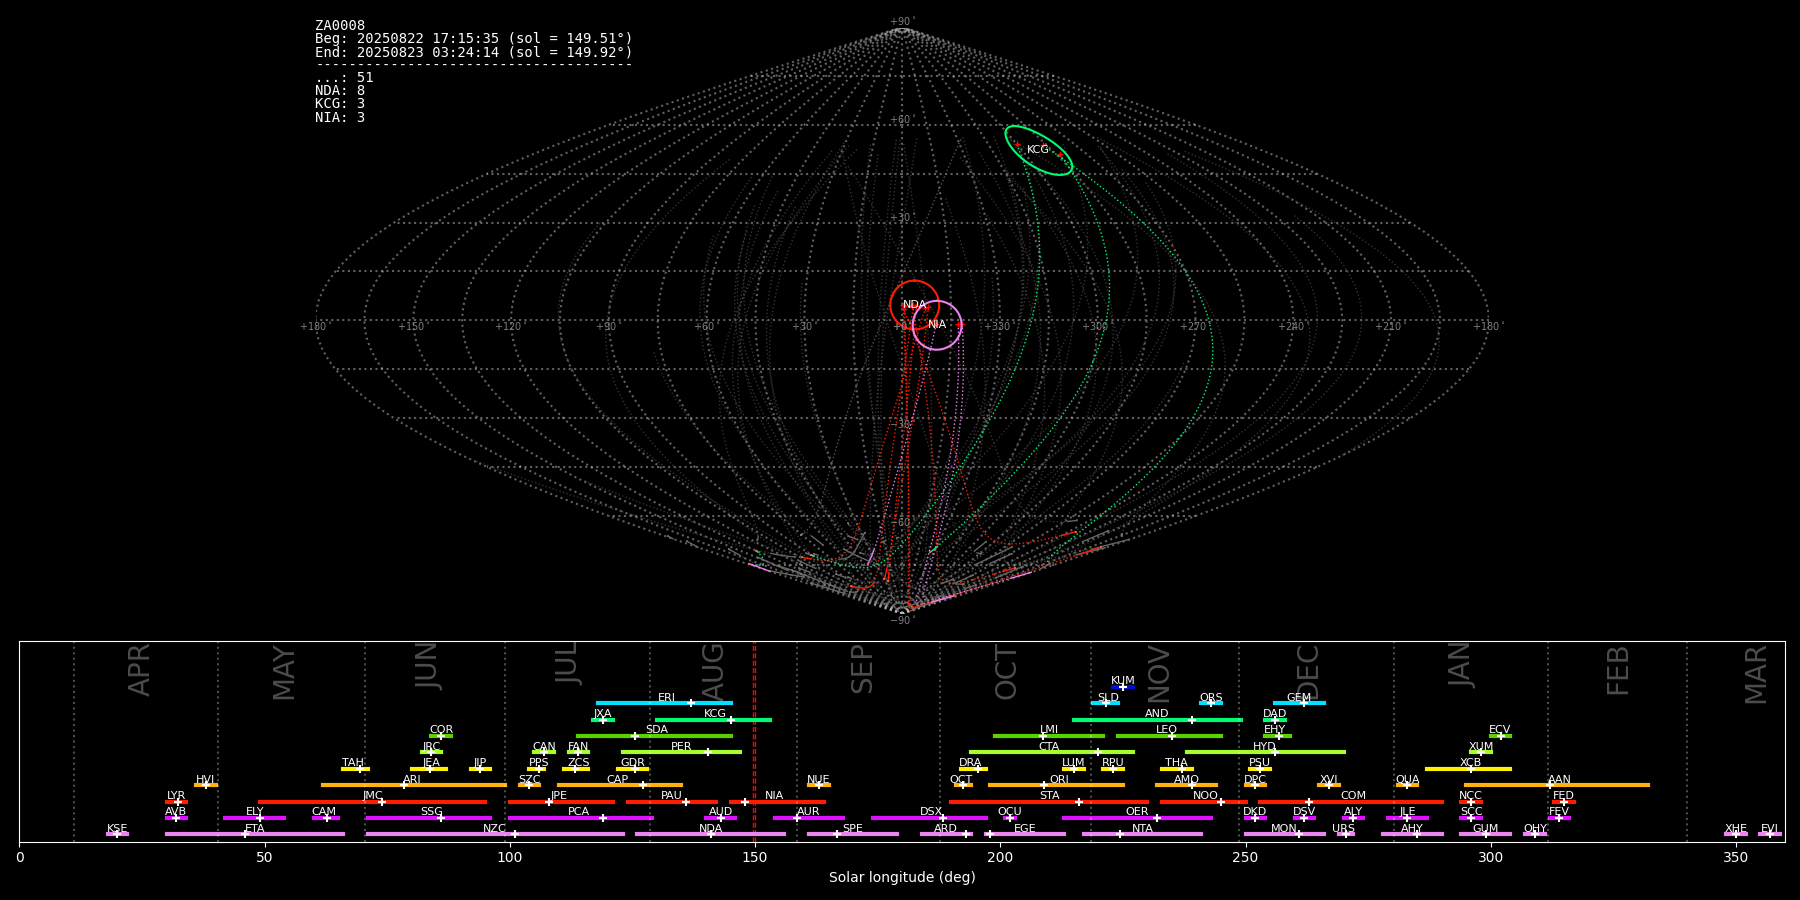Select the yellow XCB shower bar
The image size is (1800, 900).
(1468, 768)
